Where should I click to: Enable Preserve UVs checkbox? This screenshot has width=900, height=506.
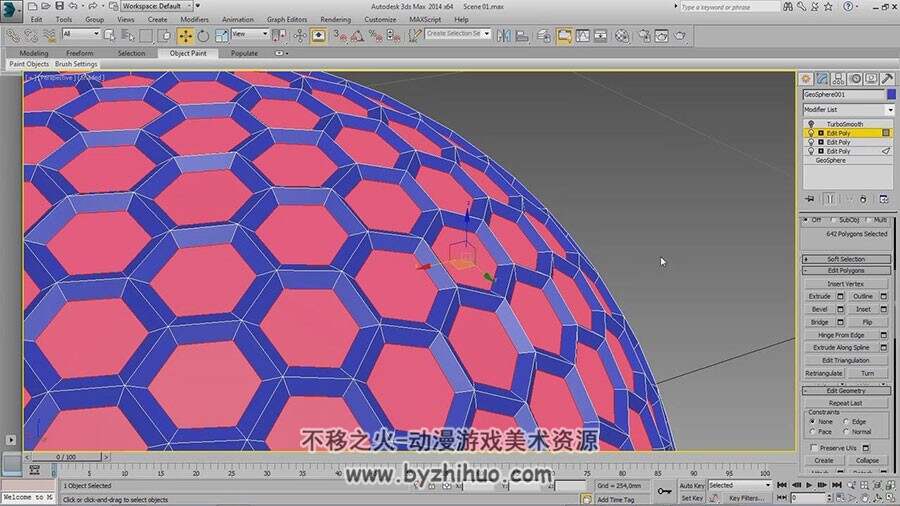(x=814, y=447)
